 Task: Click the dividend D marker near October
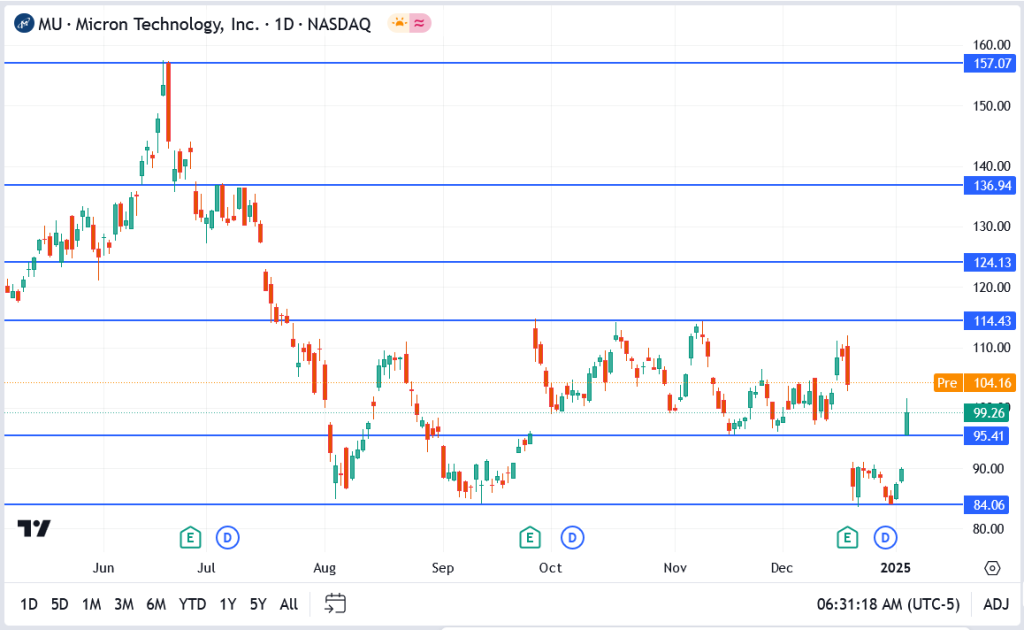click(x=572, y=538)
